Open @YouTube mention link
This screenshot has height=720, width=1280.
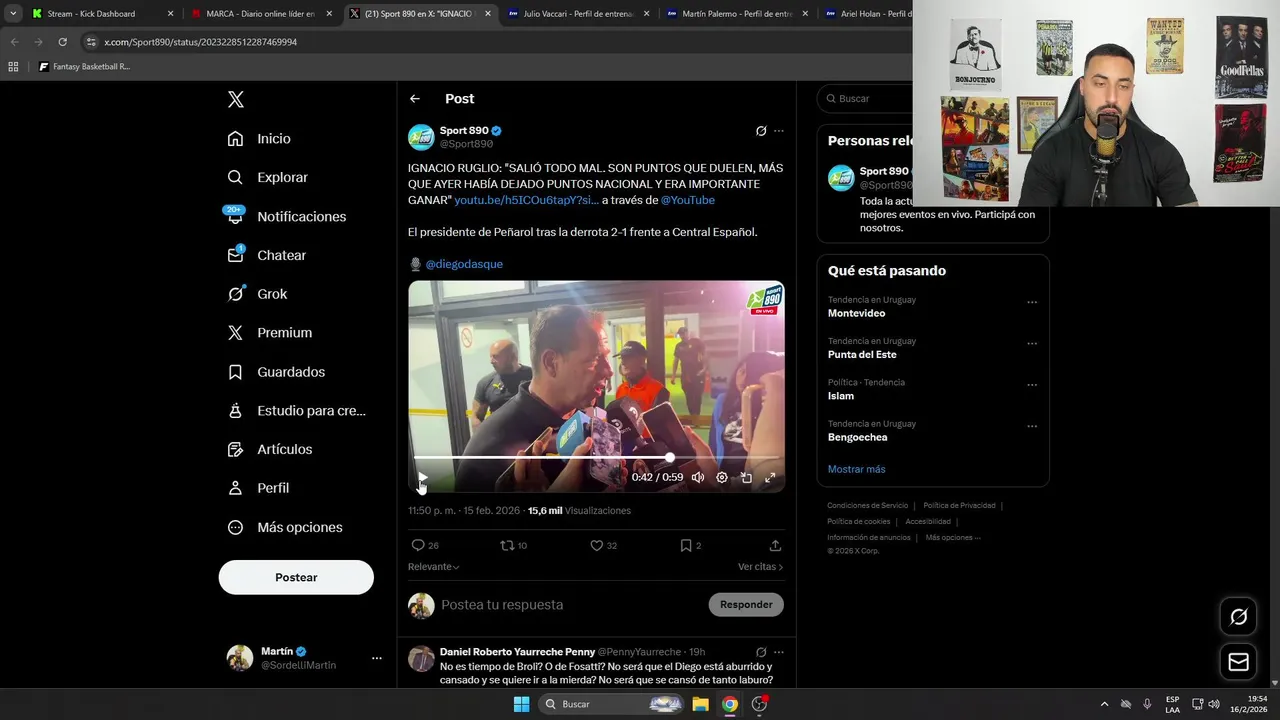688,200
